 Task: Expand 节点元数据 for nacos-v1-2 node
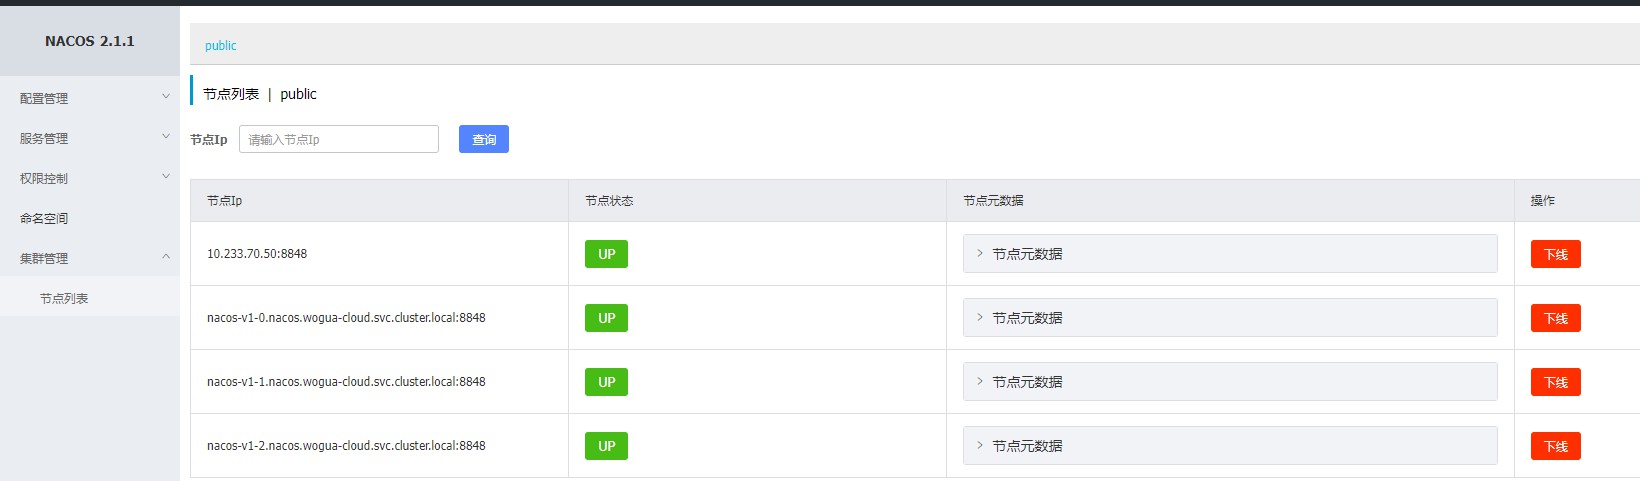[x=1230, y=446]
